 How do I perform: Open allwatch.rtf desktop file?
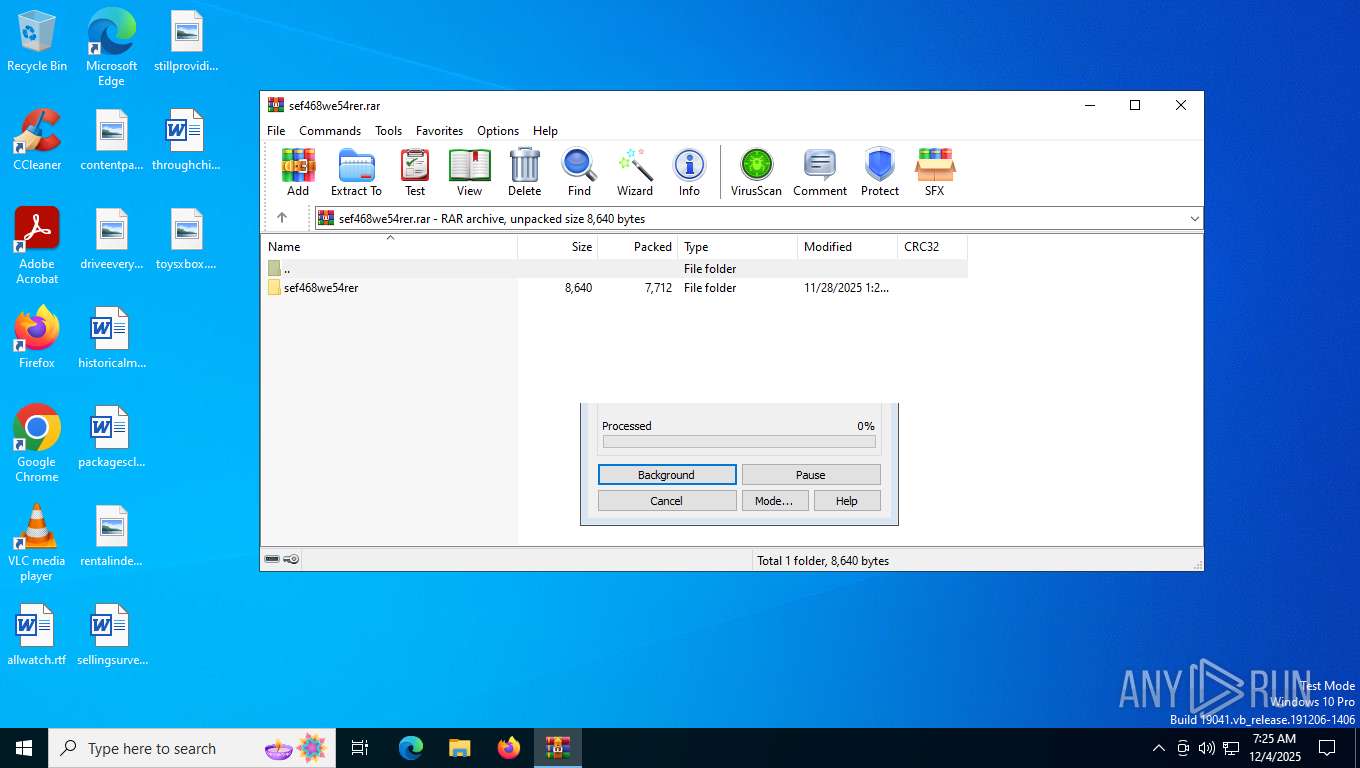tap(37, 635)
